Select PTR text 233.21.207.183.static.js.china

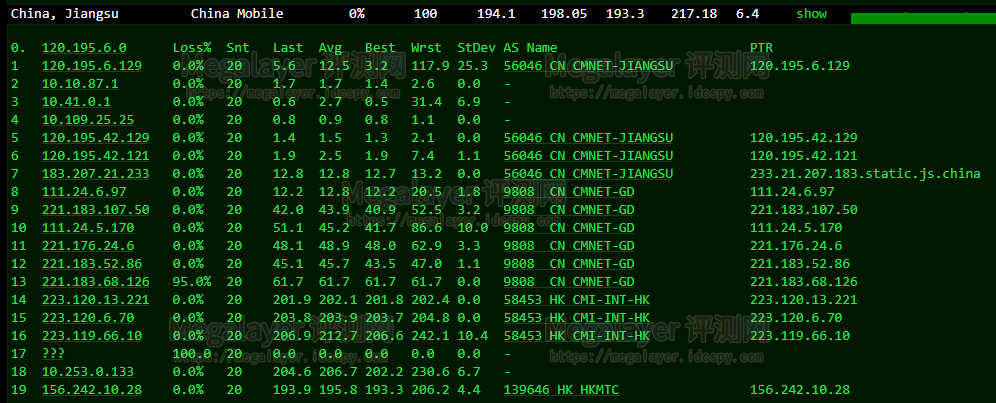pos(865,174)
